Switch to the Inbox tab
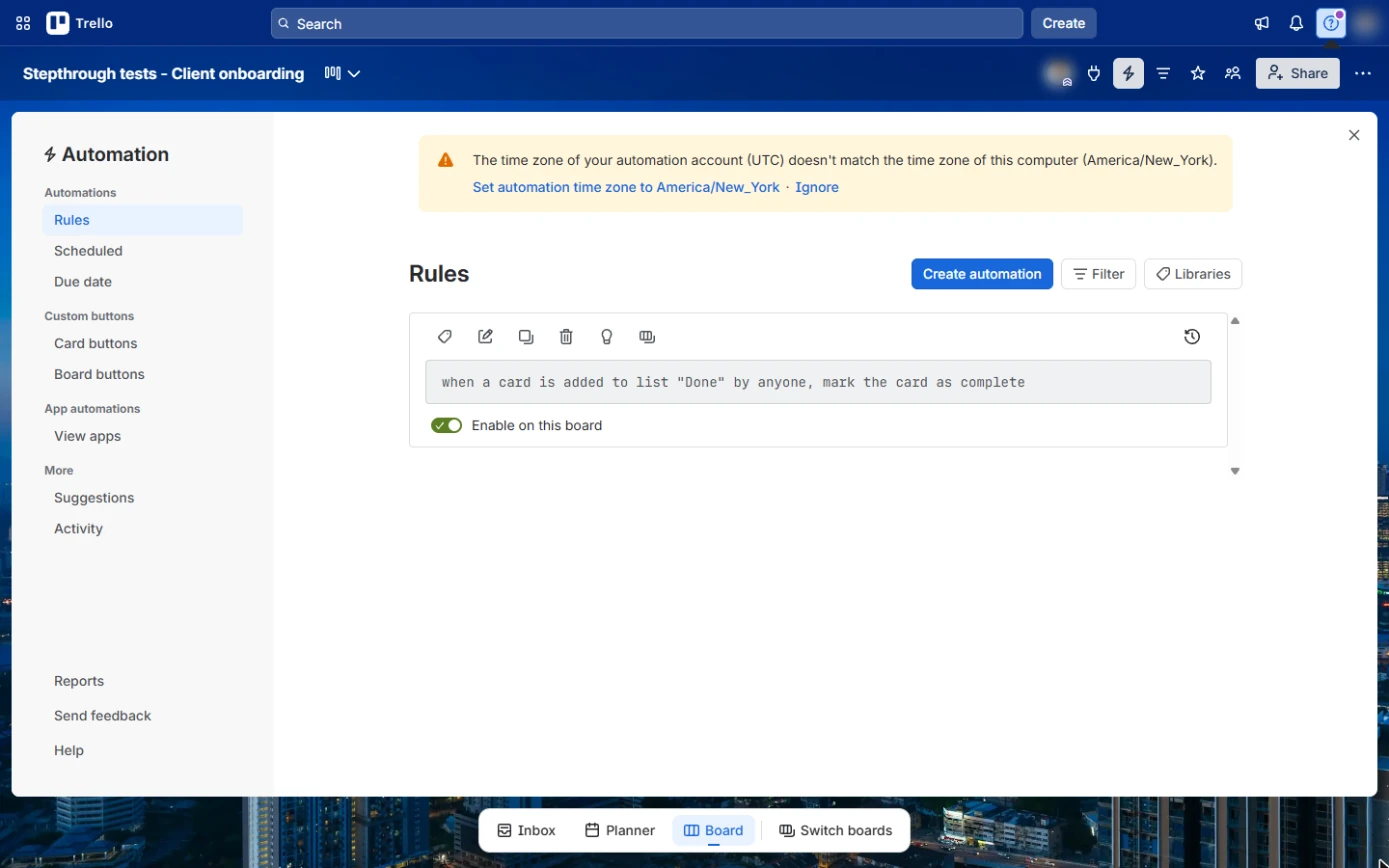 tap(526, 830)
